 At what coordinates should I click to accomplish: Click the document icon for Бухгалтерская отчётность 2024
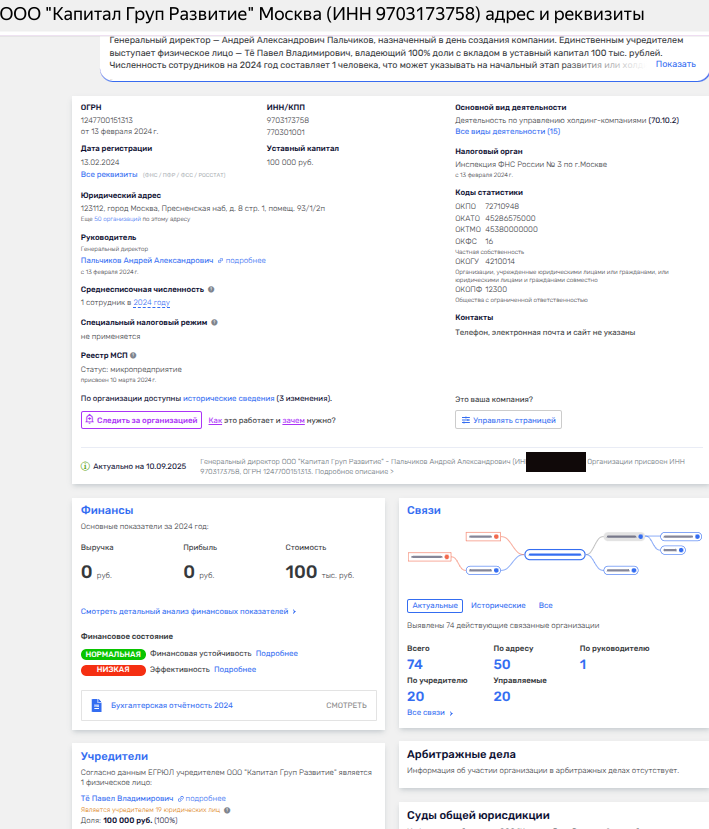pos(97,705)
